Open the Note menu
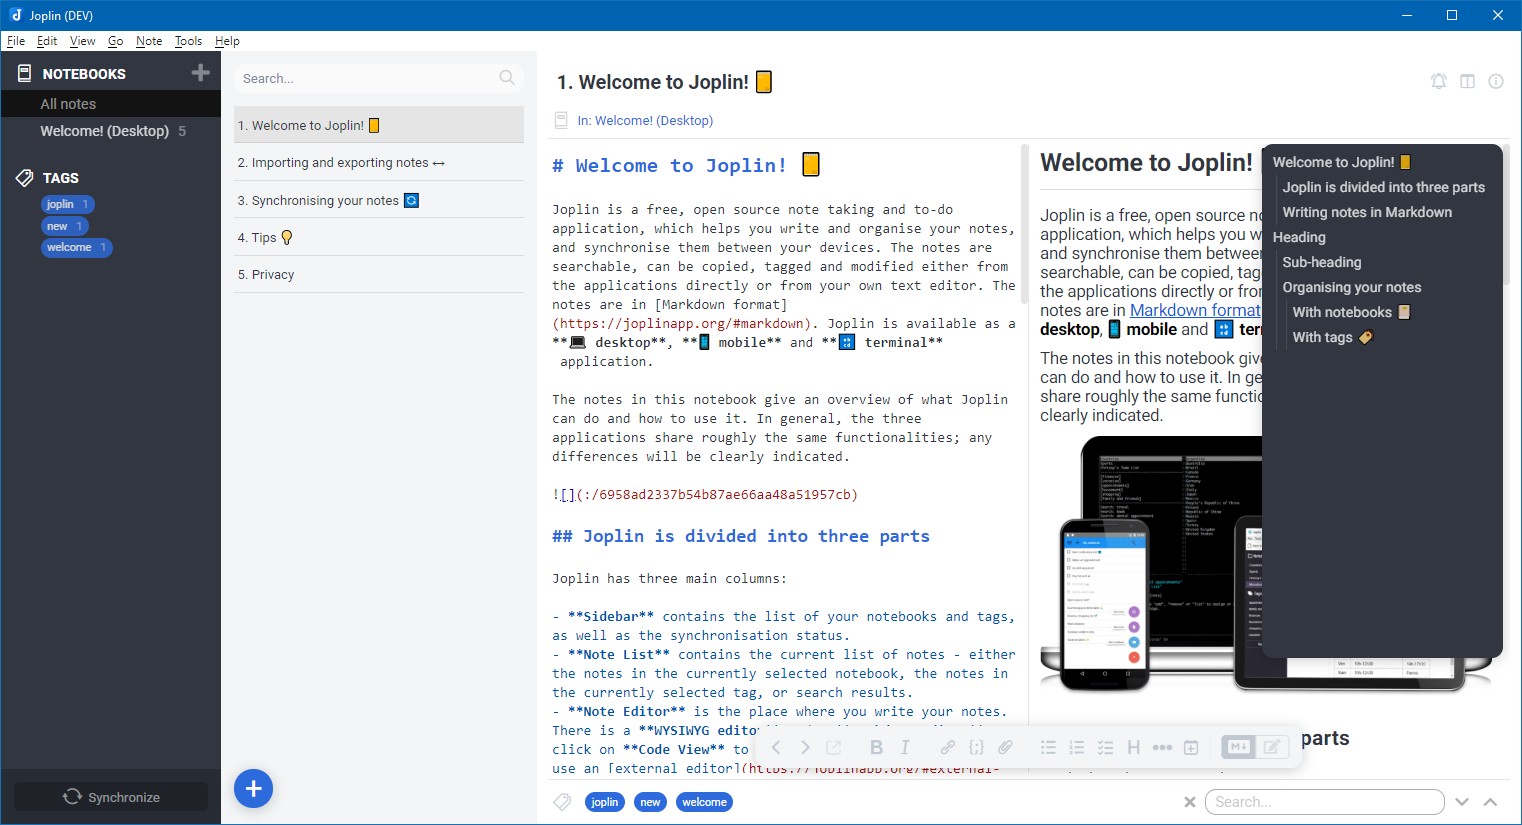Screen dimensions: 1522x825 point(149,41)
